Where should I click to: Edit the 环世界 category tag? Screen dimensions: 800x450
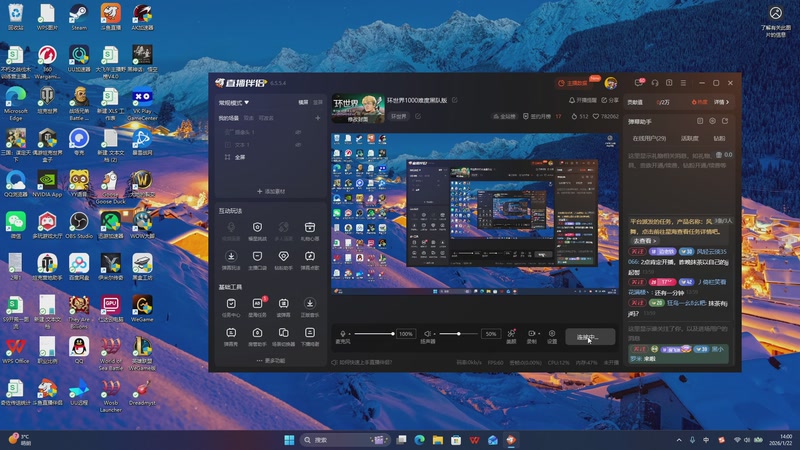click(418, 116)
